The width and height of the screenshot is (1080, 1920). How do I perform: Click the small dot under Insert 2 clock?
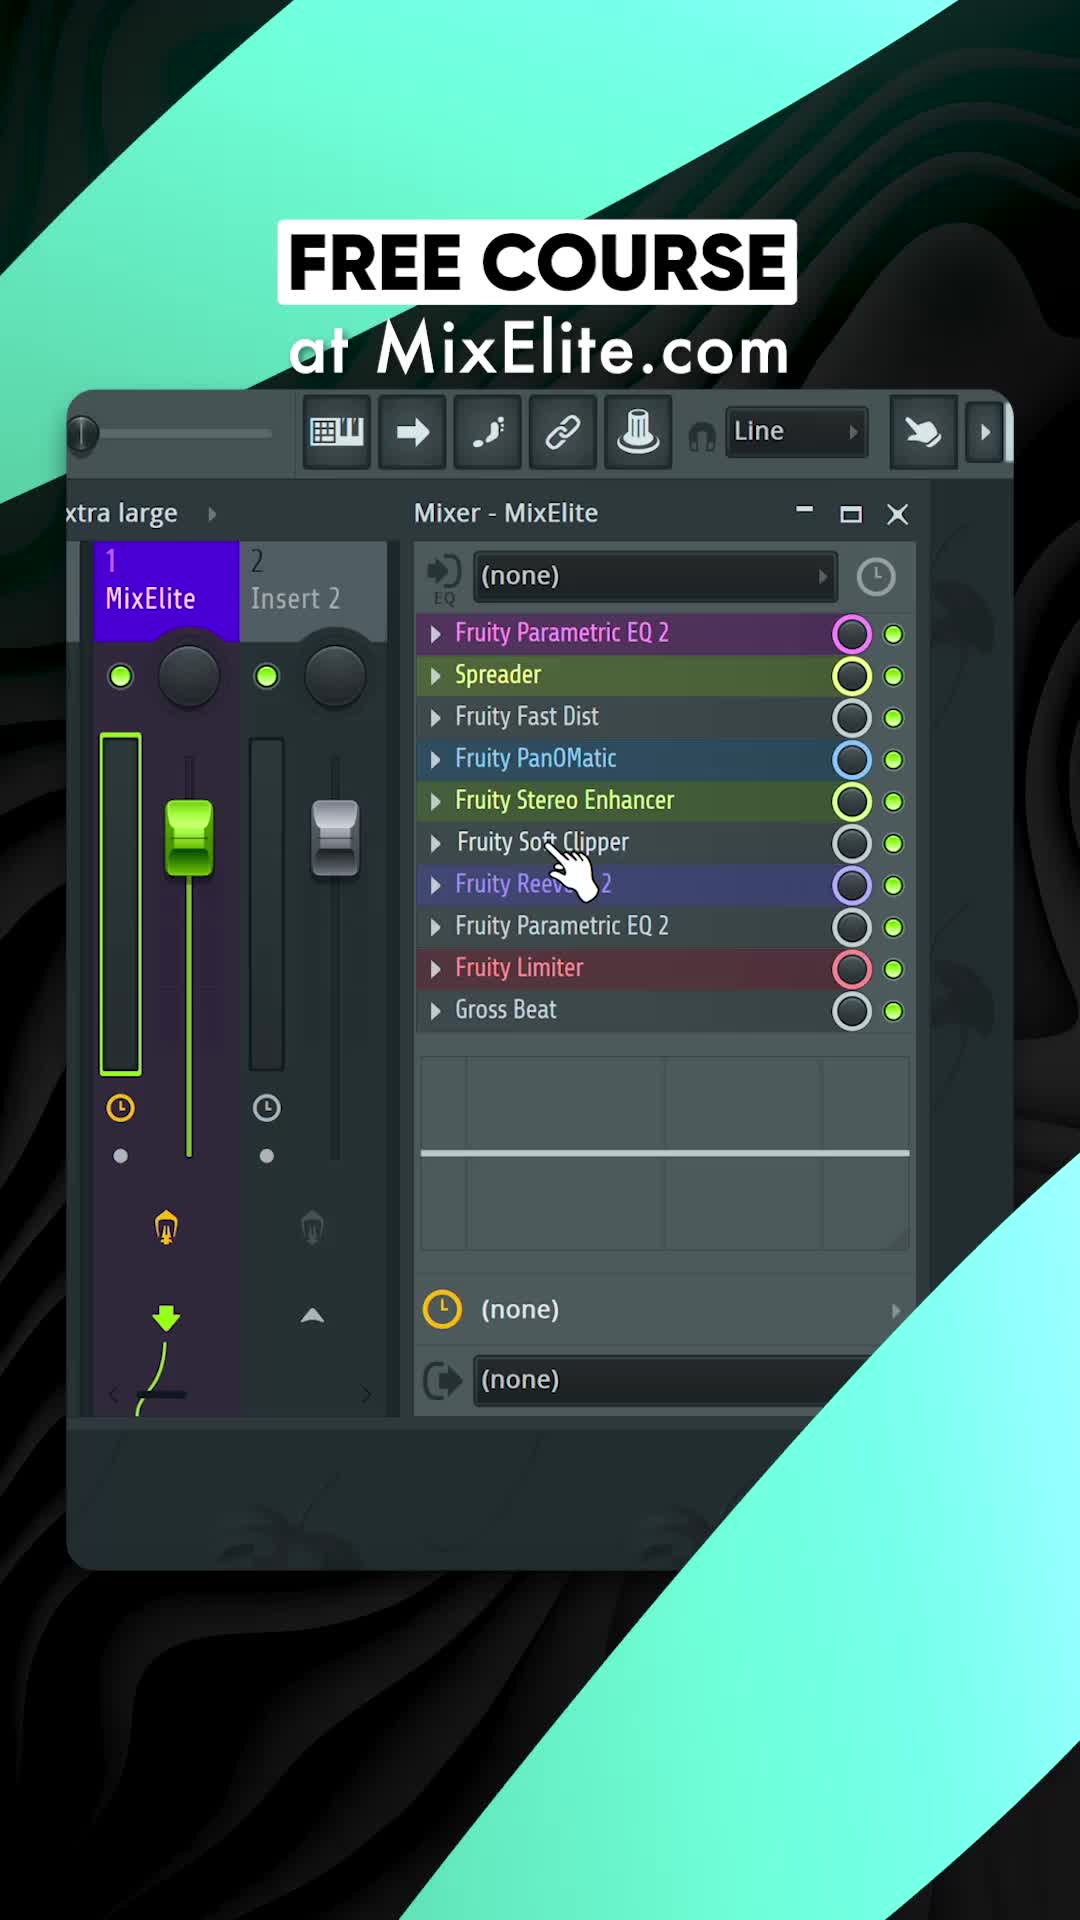coord(266,1156)
